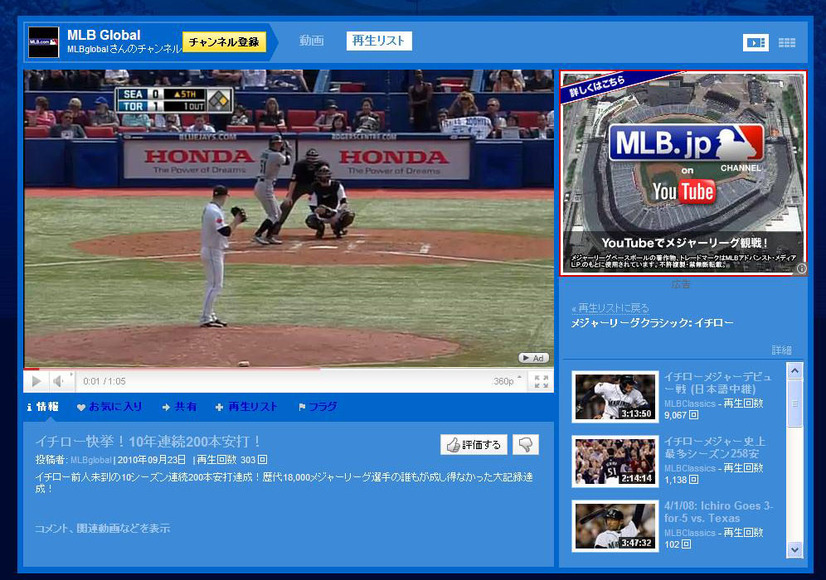Open the 動画 tab
Screen dimensions: 826x580
pos(311,41)
